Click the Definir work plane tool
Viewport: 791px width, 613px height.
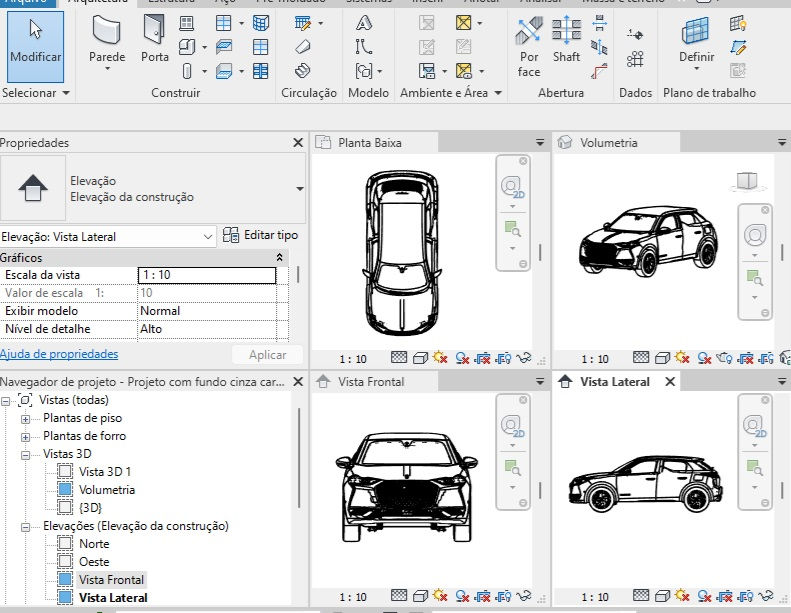(x=696, y=43)
